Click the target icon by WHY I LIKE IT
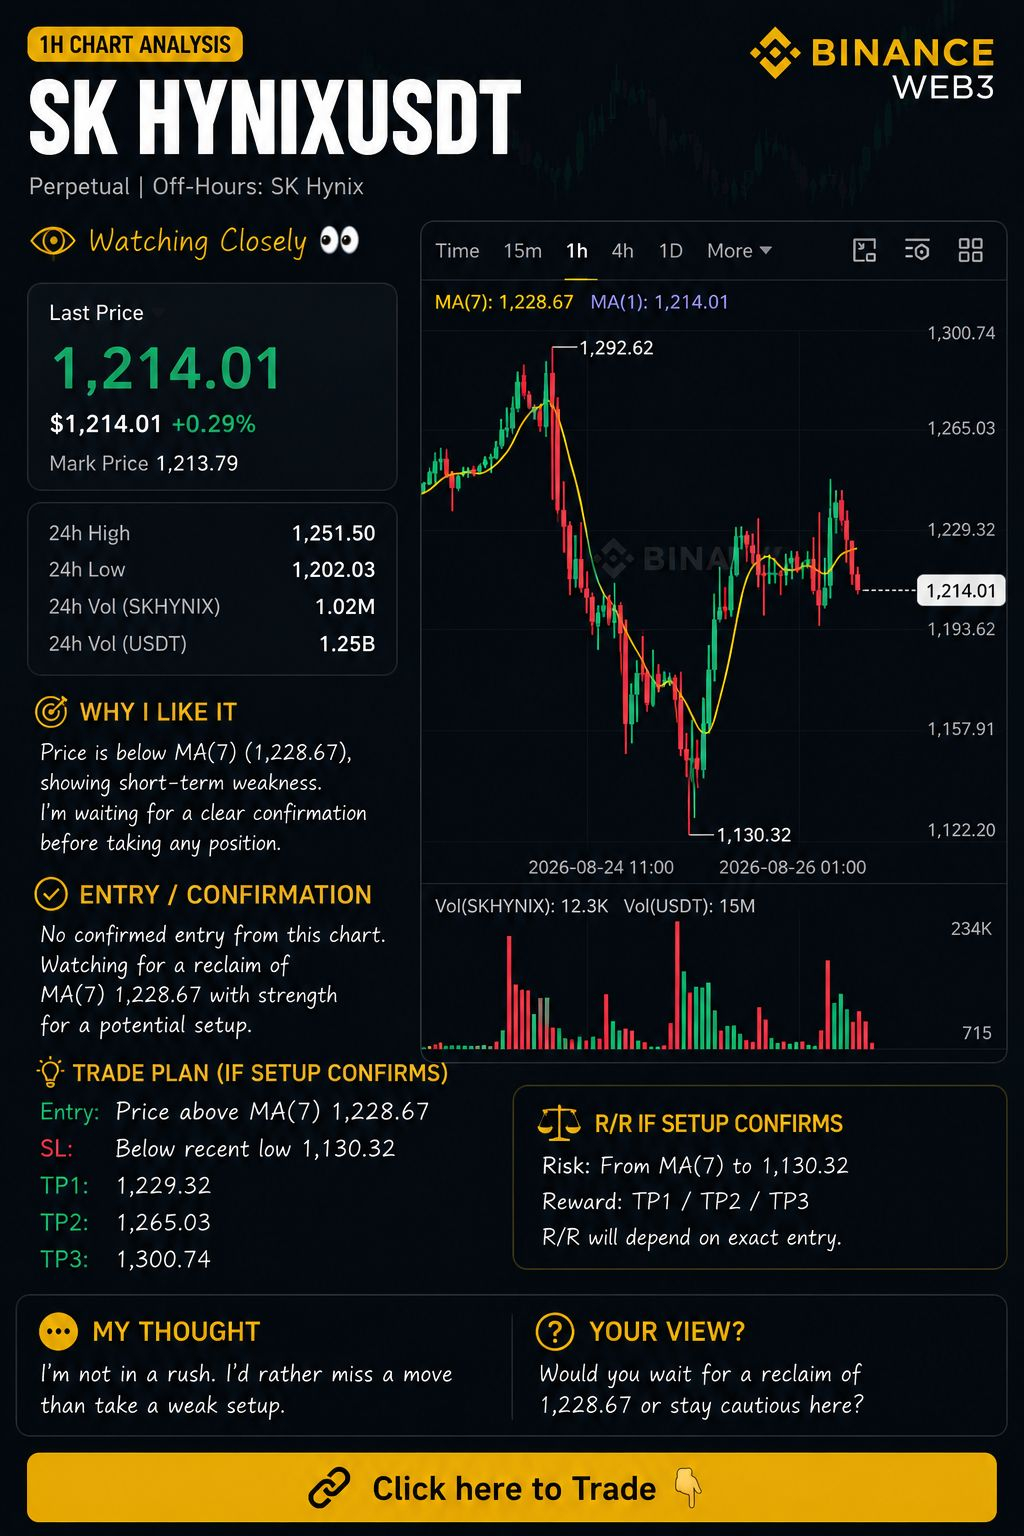Screen dimensions: 1024x1536 click(51, 711)
